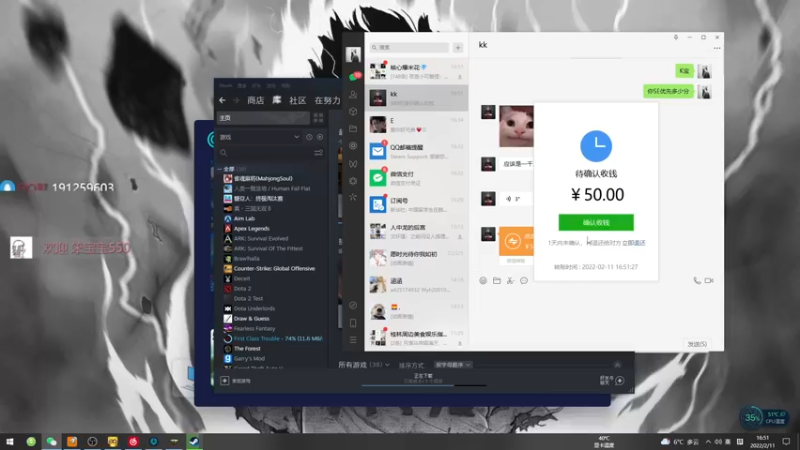Open the Steam Community tab (社区)
The image size is (800, 450).
coord(297,101)
